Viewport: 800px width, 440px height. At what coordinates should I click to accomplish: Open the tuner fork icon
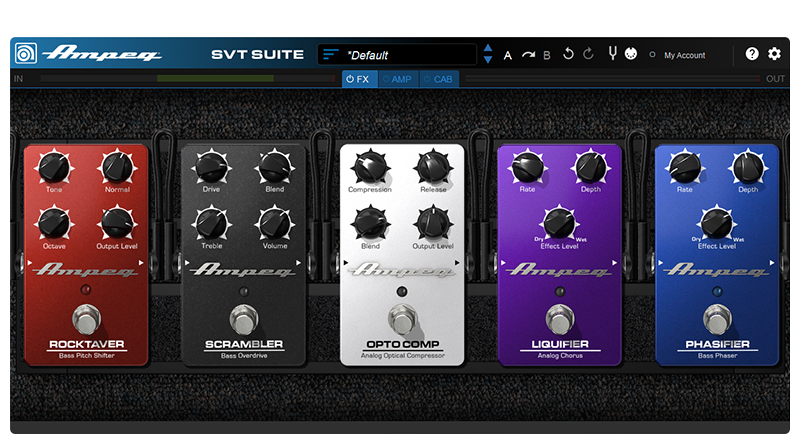tap(612, 53)
